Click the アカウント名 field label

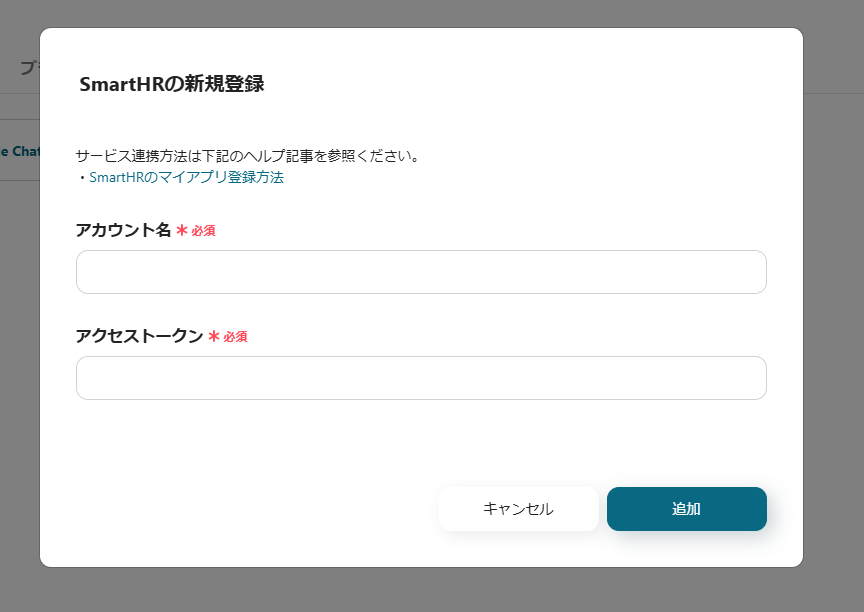120,230
